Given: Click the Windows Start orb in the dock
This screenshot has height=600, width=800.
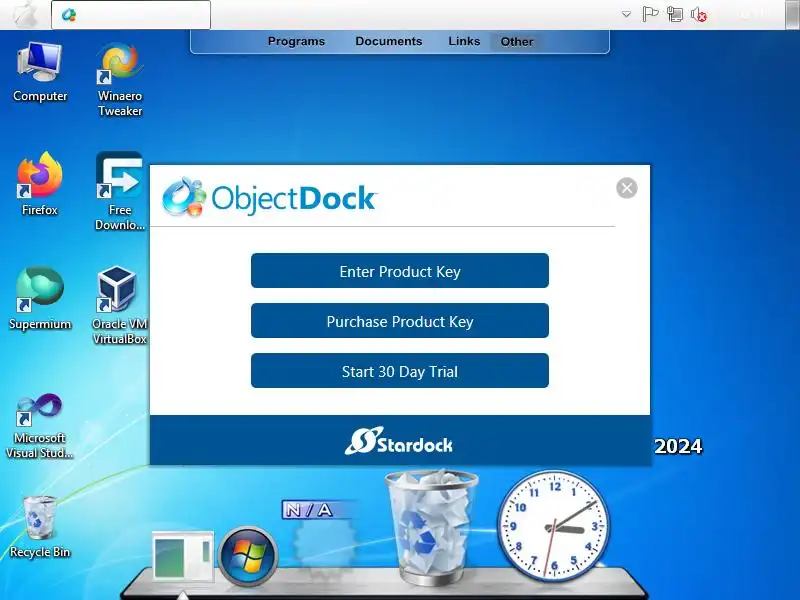Looking at the screenshot, I should (x=248, y=555).
